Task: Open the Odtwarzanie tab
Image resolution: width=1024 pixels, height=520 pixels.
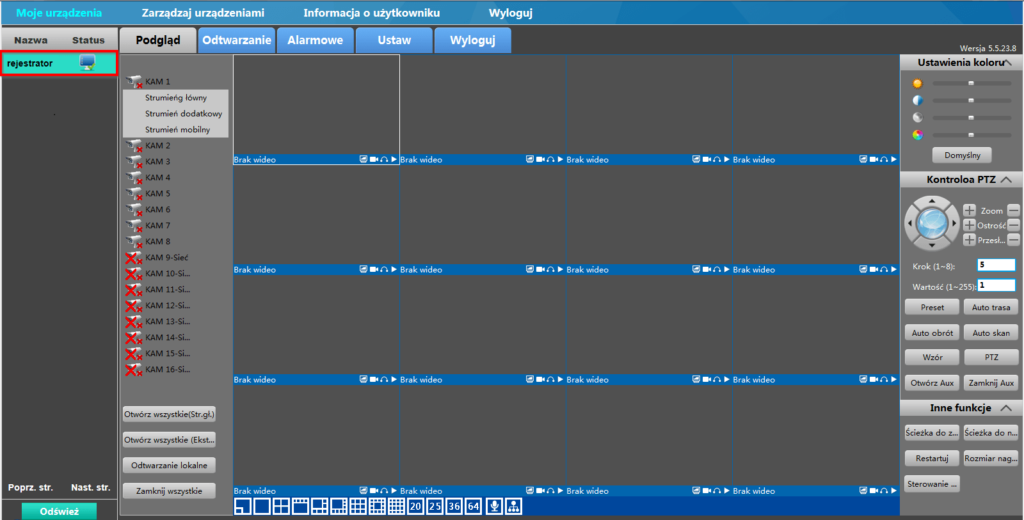Action: click(x=237, y=40)
